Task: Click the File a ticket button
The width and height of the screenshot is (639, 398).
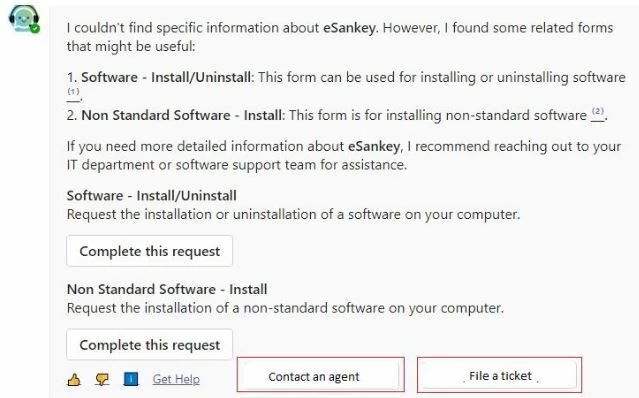Action: tap(499, 375)
